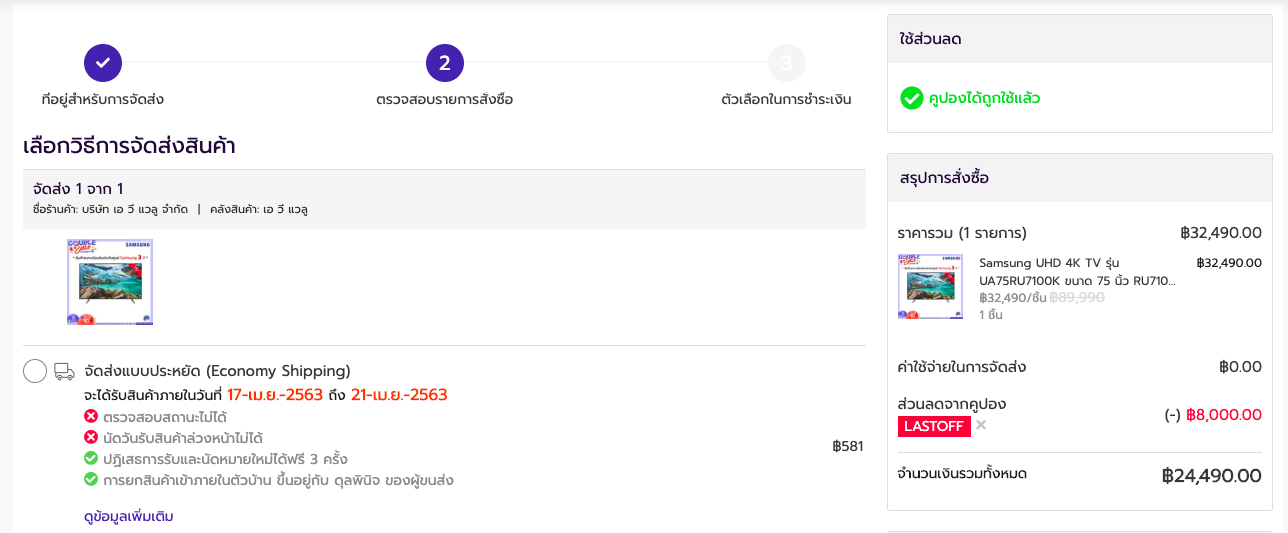
Task: Select ตรวจสอบรายการสั่งซื้อ step label
Action: (445, 100)
